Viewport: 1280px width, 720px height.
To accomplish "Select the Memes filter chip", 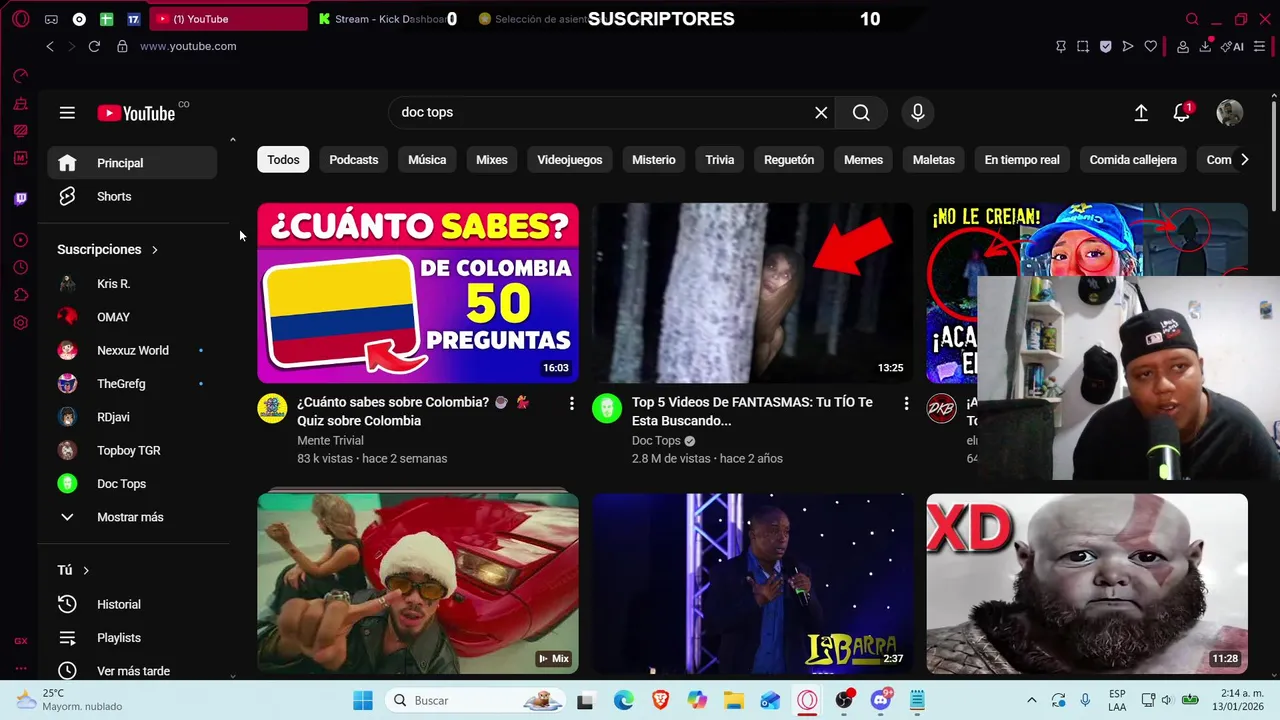I will (x=863, y=160).
